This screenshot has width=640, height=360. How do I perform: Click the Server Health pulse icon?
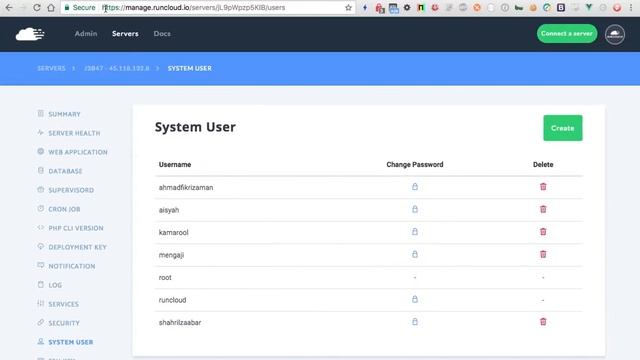pyautogui.click(x=40, y=132)
